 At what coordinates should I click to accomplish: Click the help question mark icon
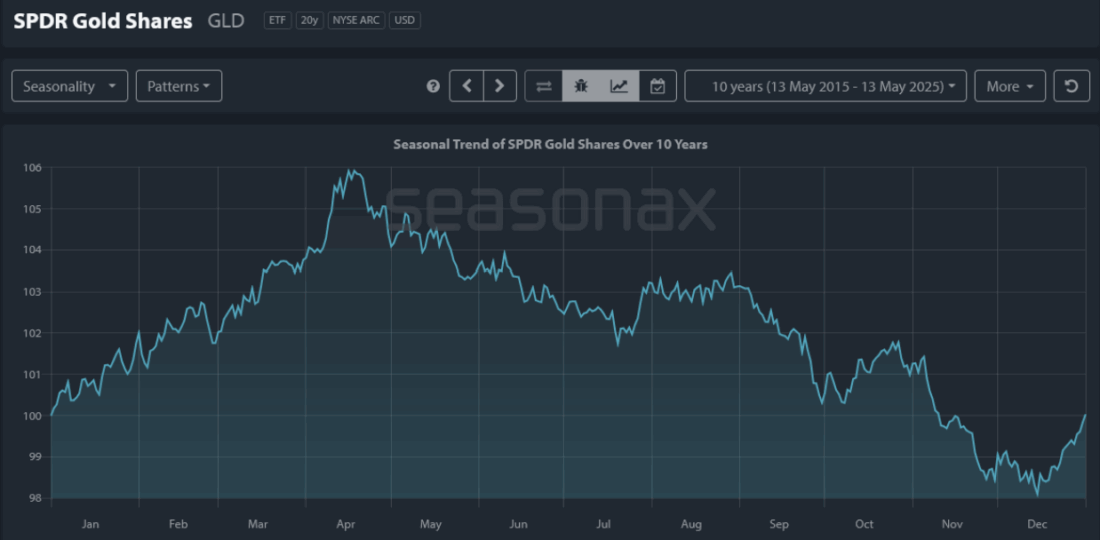click(x=434, y=86)
